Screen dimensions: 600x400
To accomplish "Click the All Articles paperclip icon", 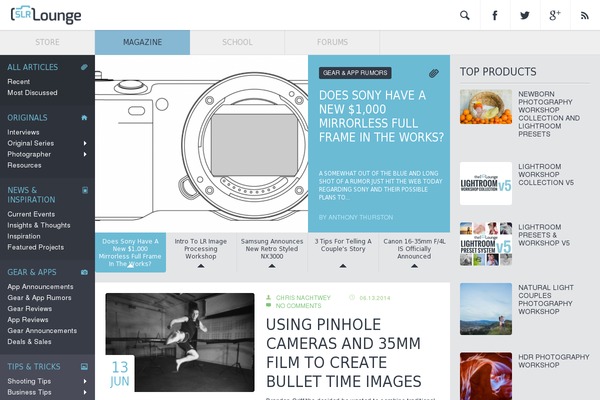I will 84,67.
